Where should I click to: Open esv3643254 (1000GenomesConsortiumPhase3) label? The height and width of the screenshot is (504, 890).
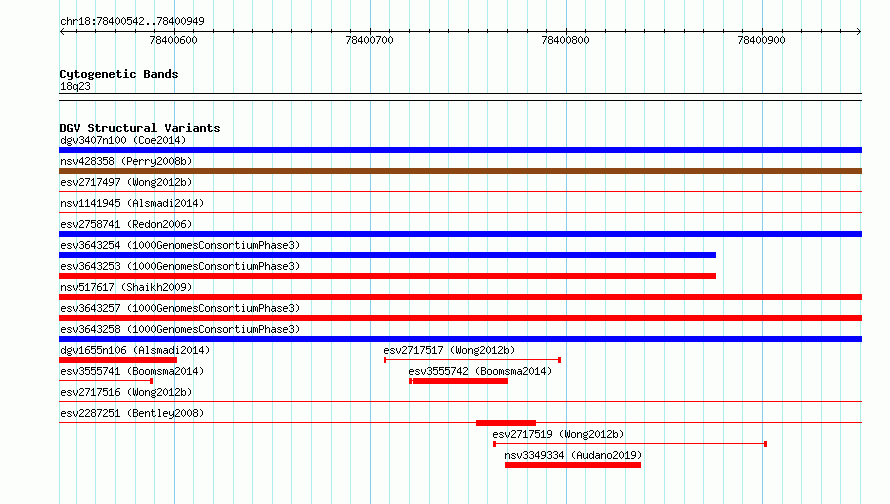(x=180, y=245)
